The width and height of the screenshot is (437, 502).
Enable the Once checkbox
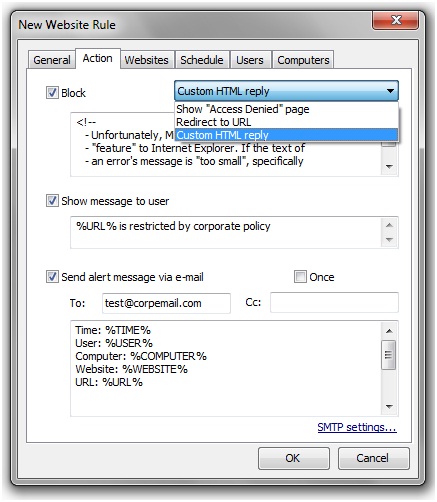tap(300, 277)
